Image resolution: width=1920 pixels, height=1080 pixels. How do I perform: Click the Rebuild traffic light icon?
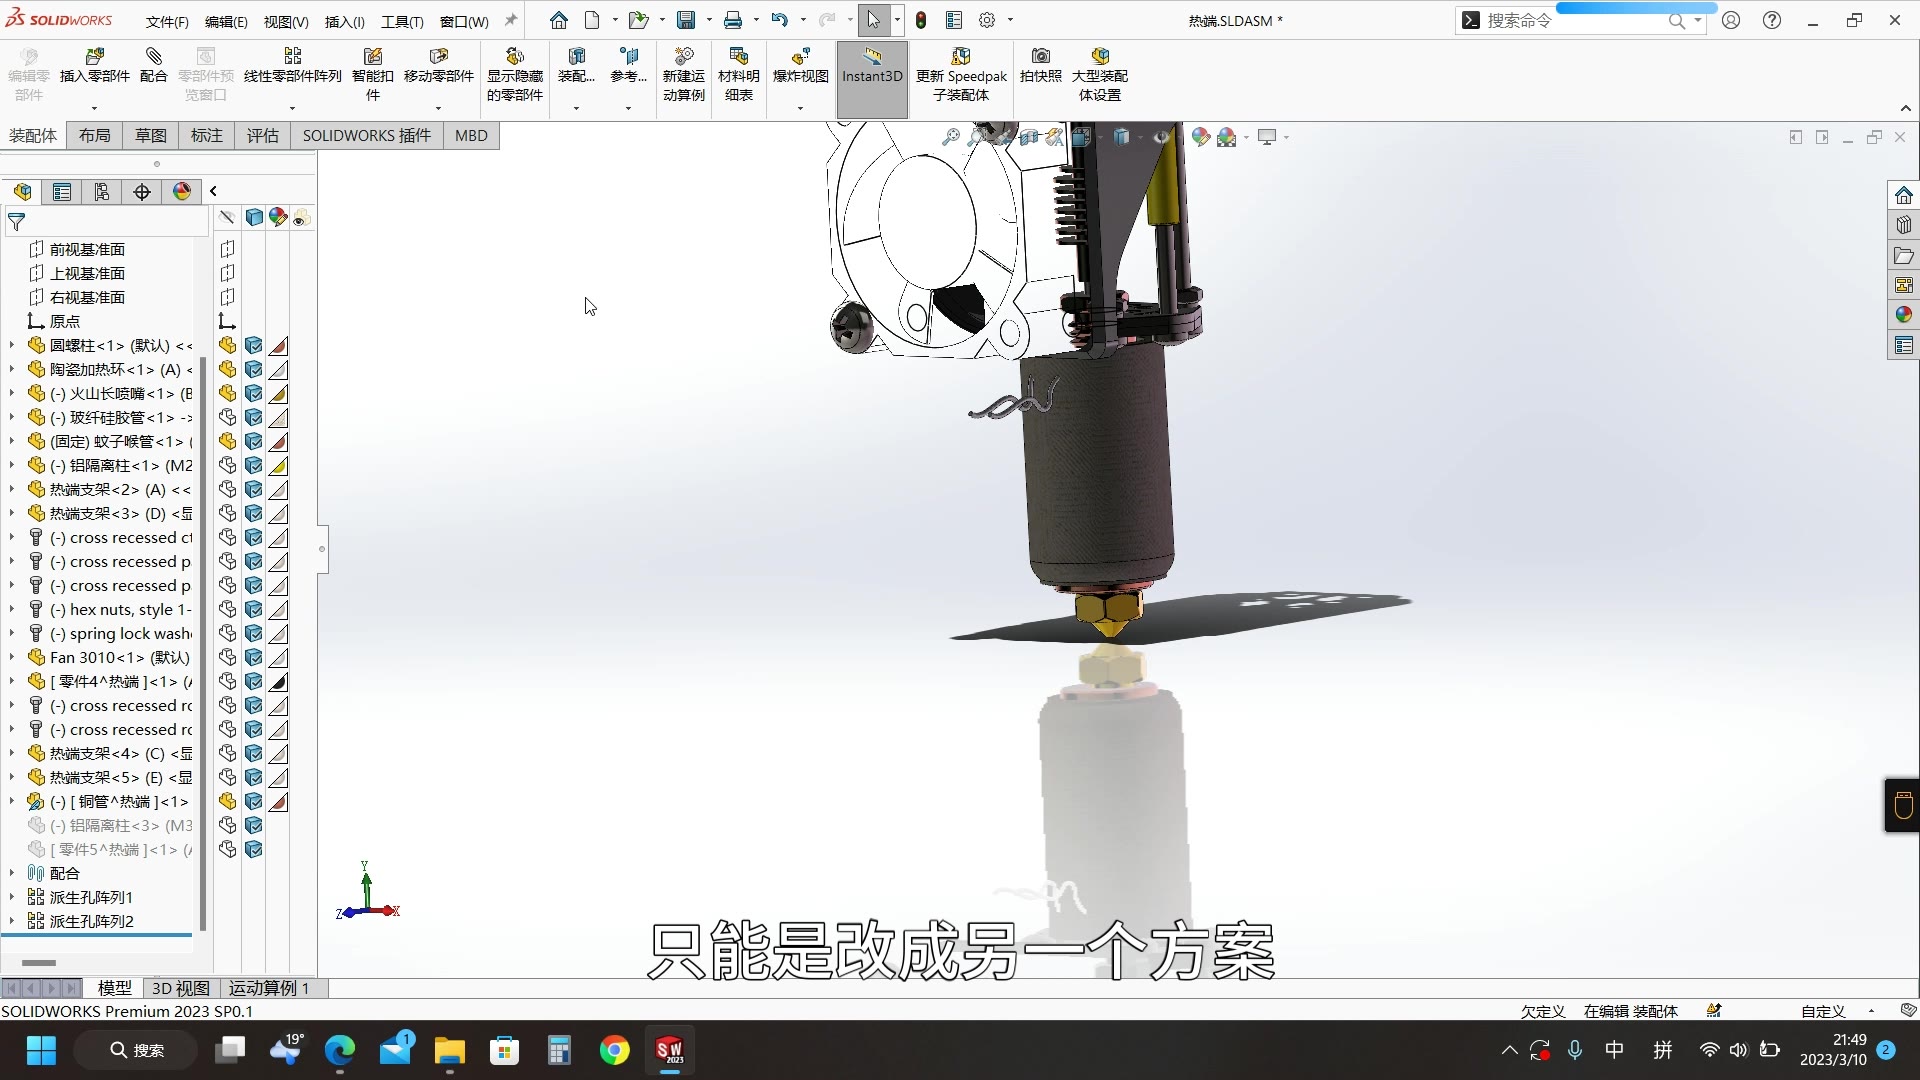pos(921,20)
